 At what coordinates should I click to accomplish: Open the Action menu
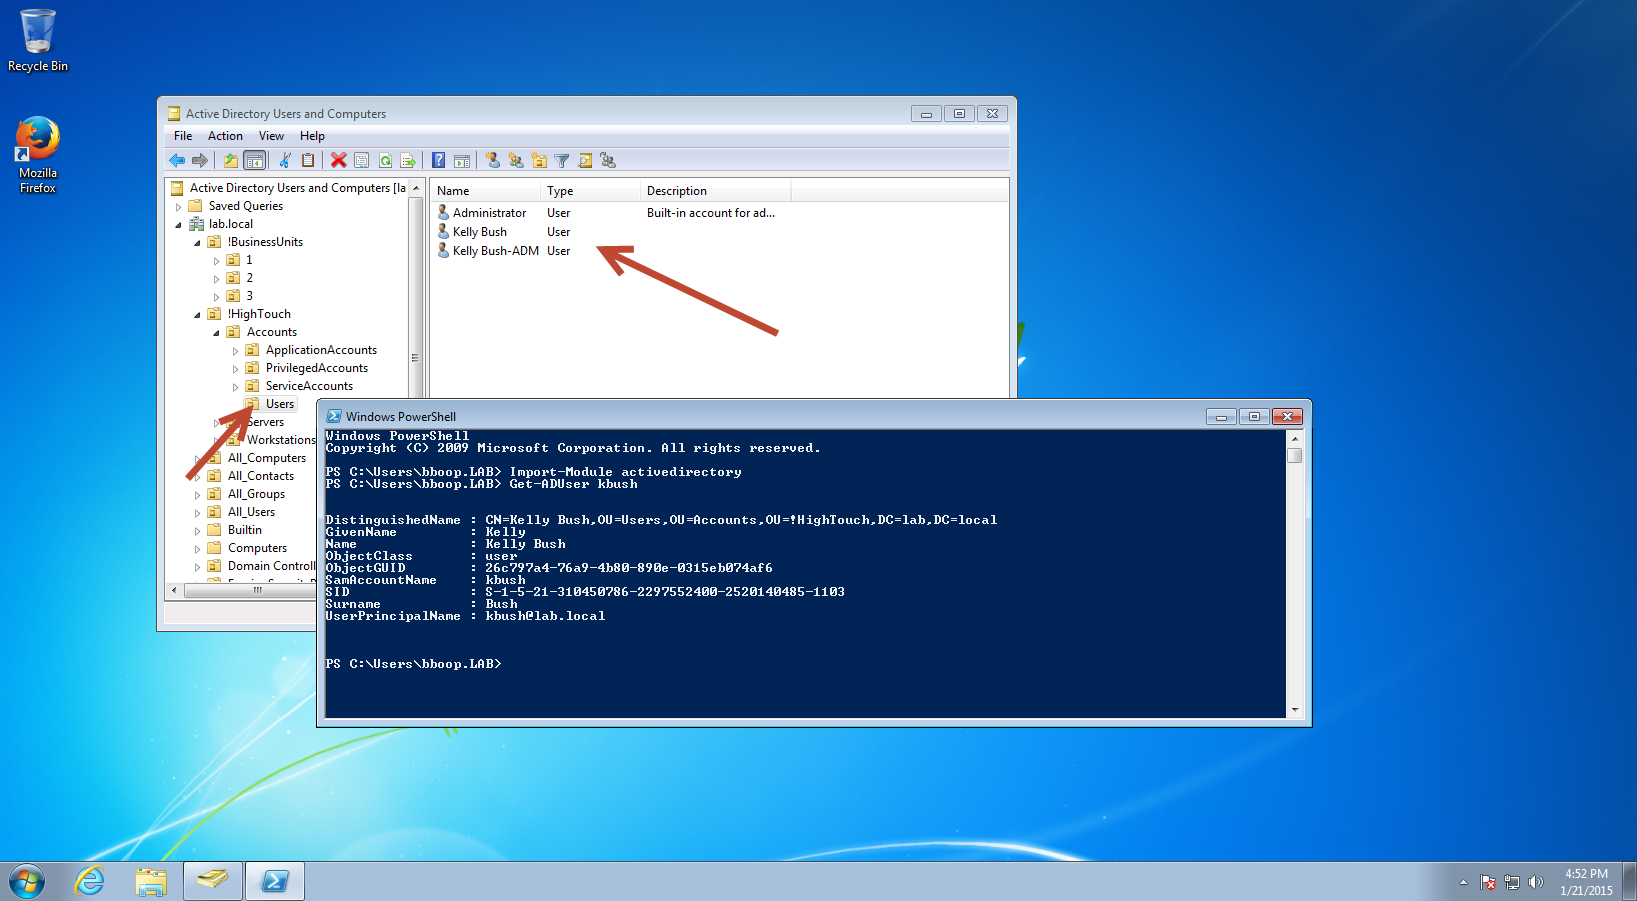(x=225, y=136)
